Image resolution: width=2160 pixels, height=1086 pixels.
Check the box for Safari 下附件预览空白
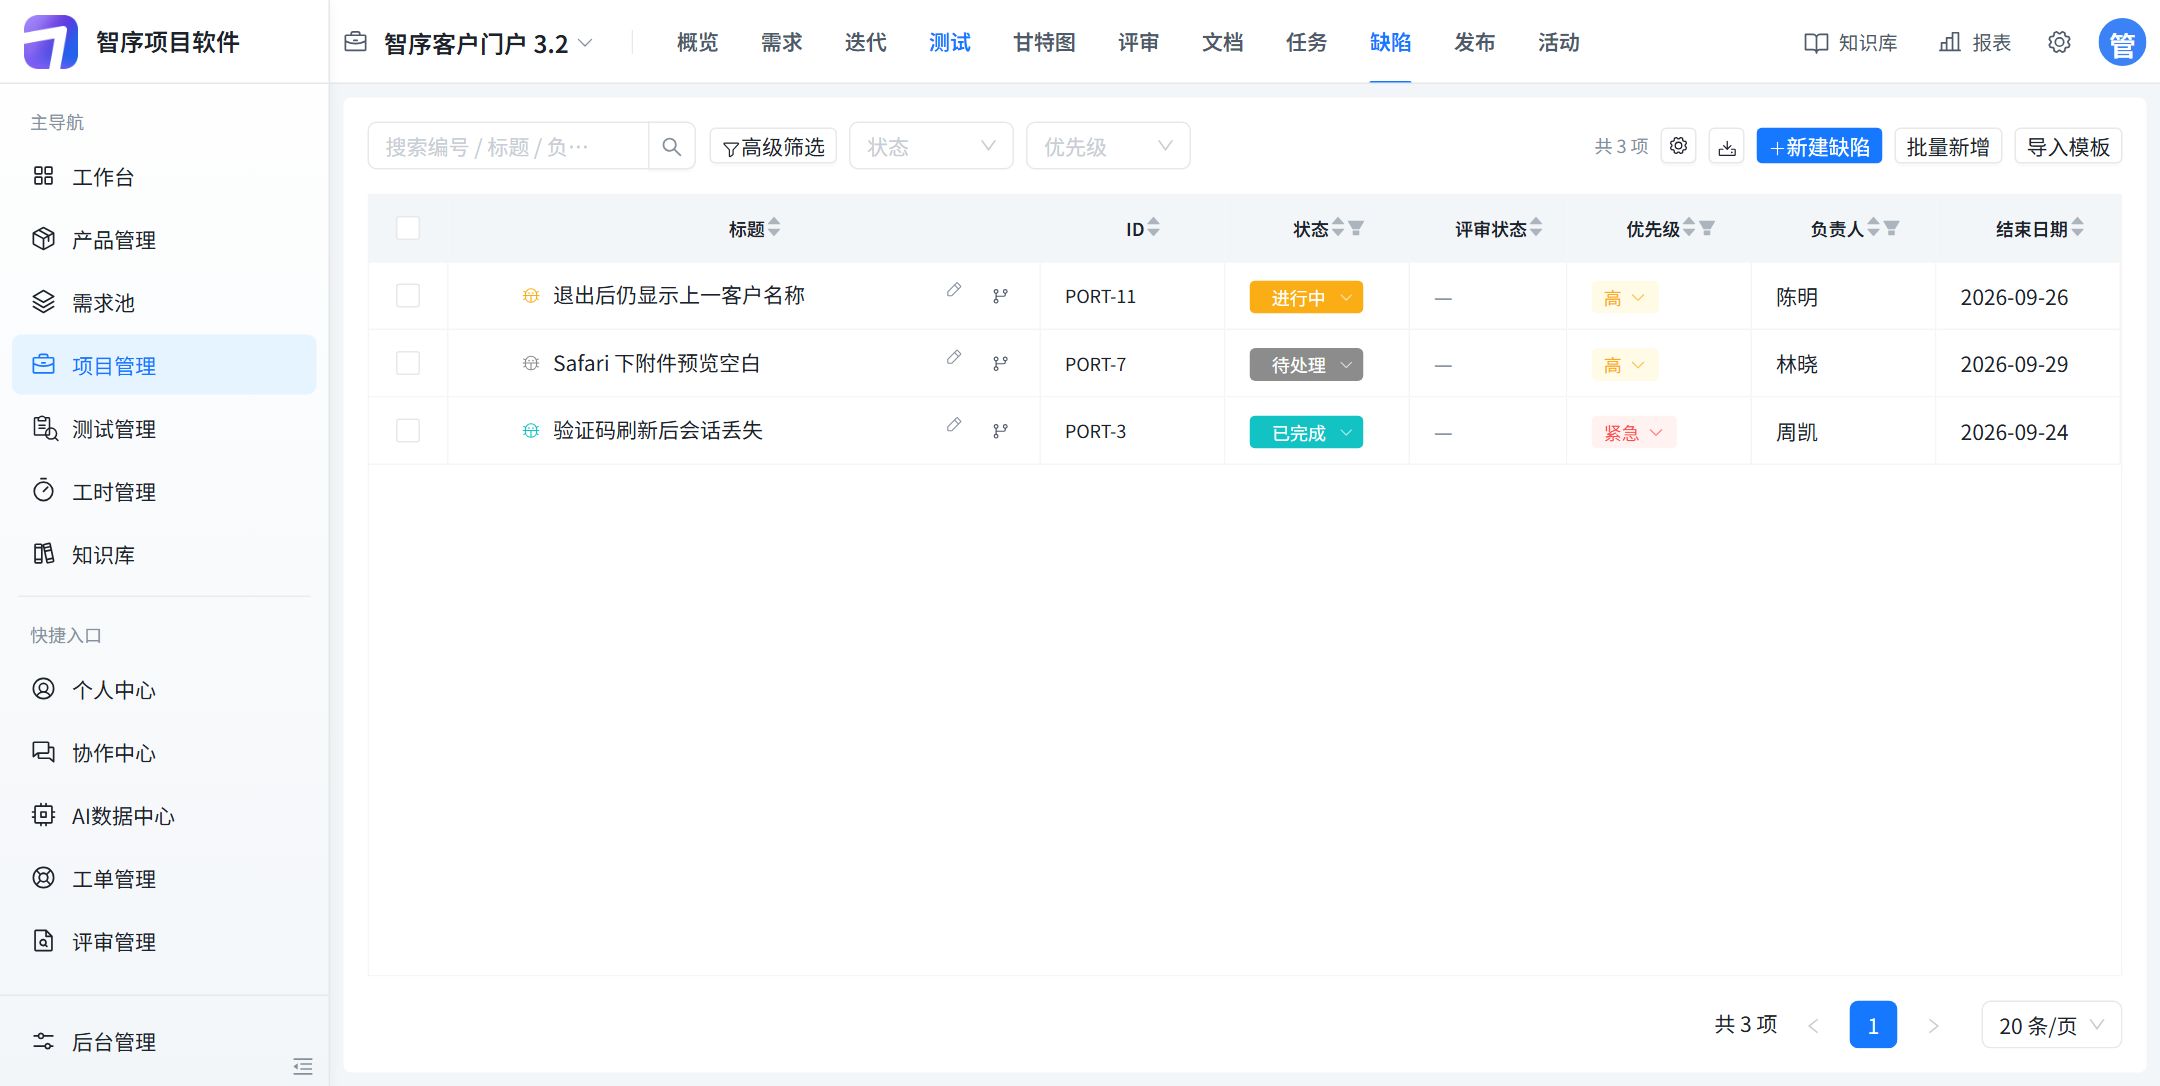(408, 363)
